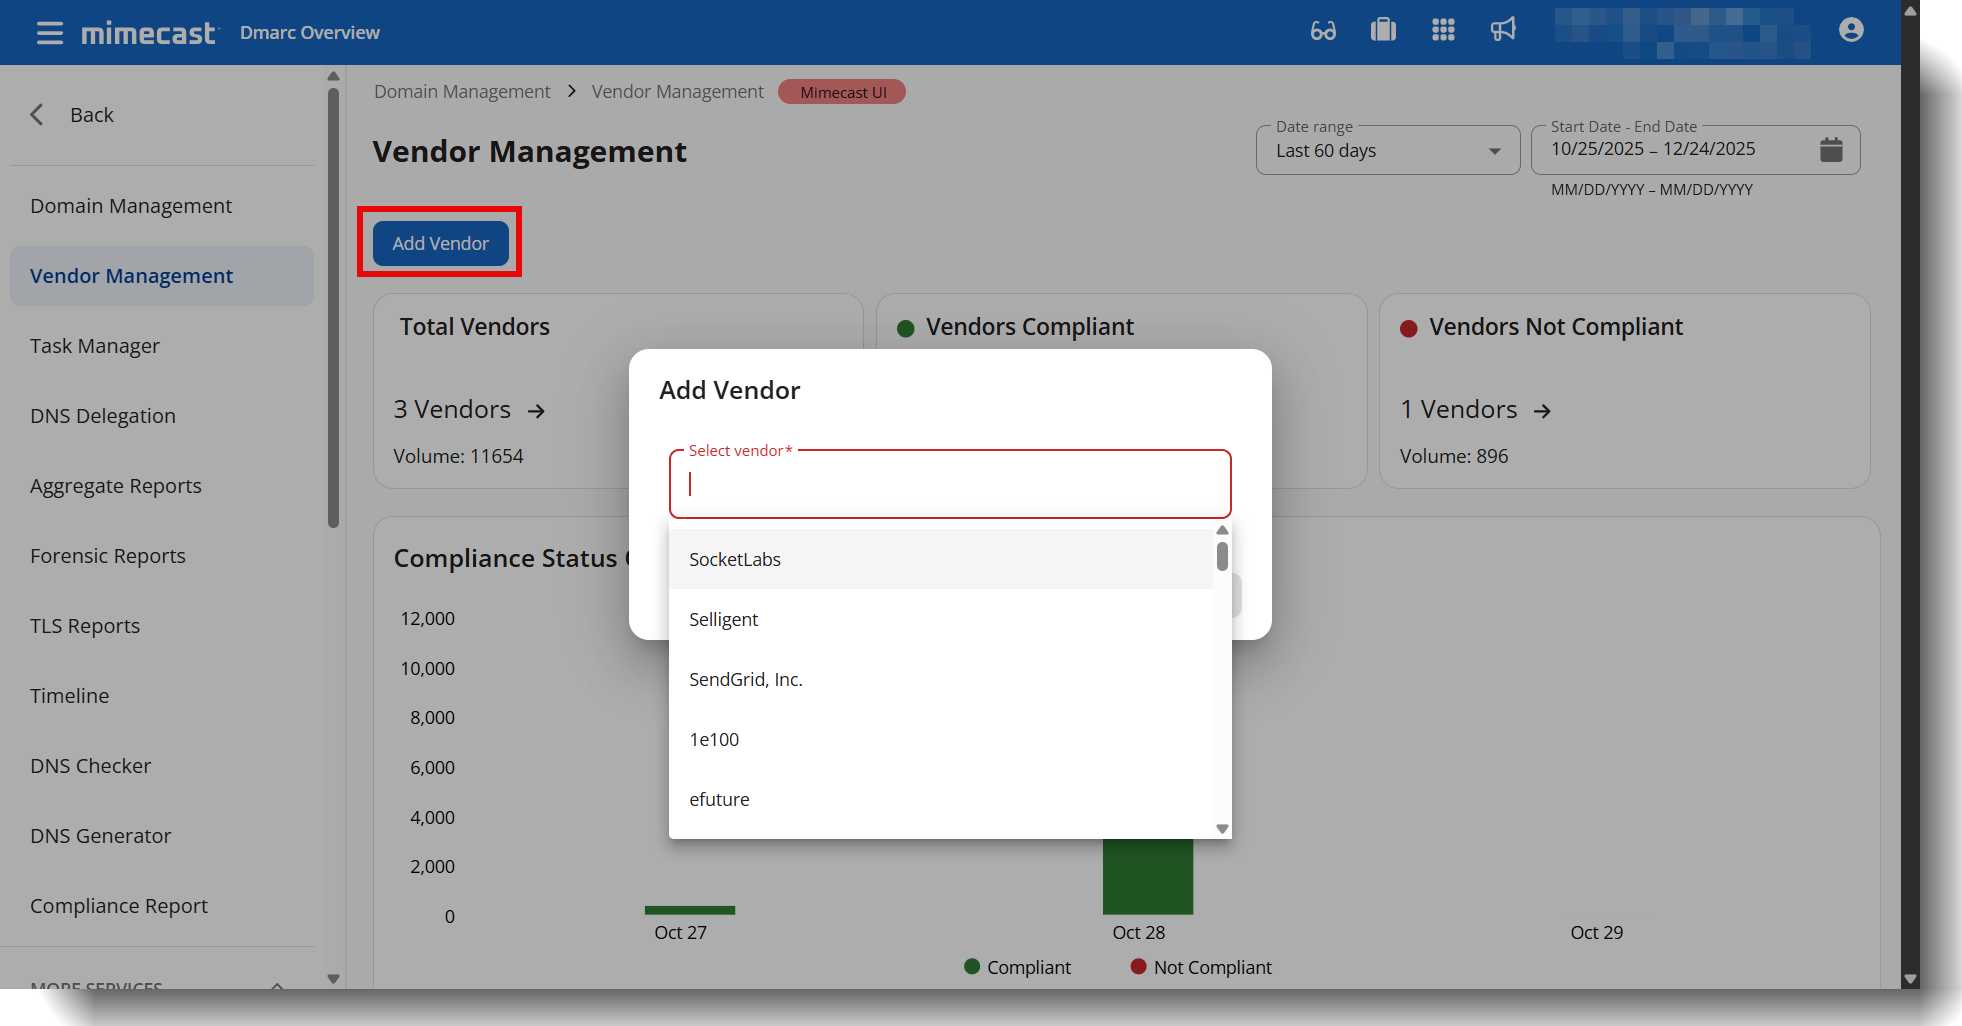Click Domain Management breadcrumb link
Viewport: 1962px width, 1026px height.
(462, 92)
